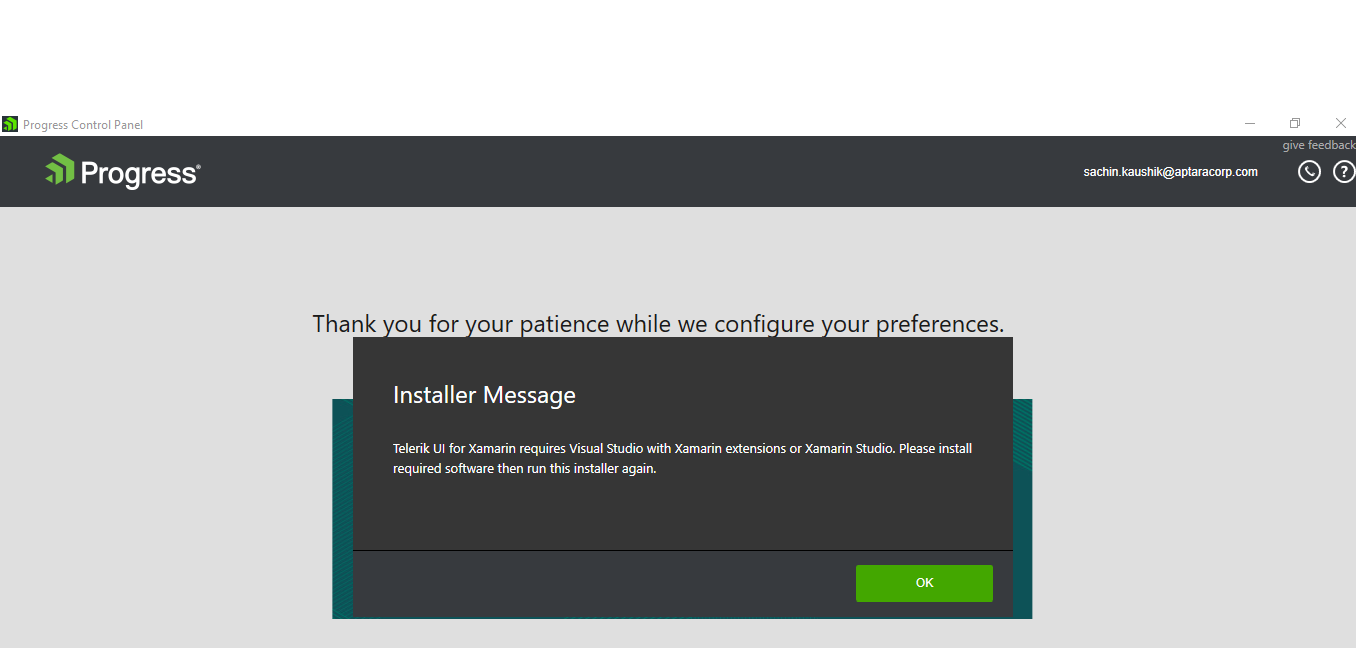Click the teal panel edge behind the dialog
Image resolution: width=1356 pixels, height=648 pixels.
click(1022, 500)
